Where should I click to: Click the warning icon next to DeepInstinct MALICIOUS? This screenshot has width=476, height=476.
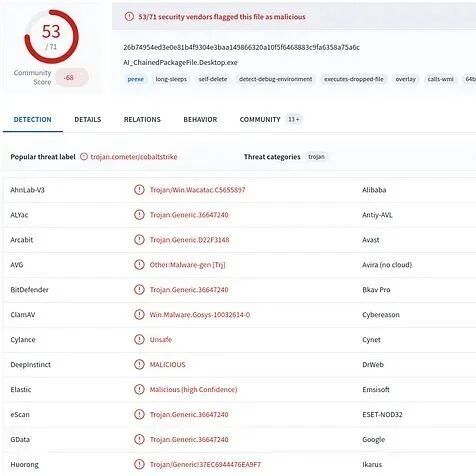pyautogui.click(x=139, y=364)
